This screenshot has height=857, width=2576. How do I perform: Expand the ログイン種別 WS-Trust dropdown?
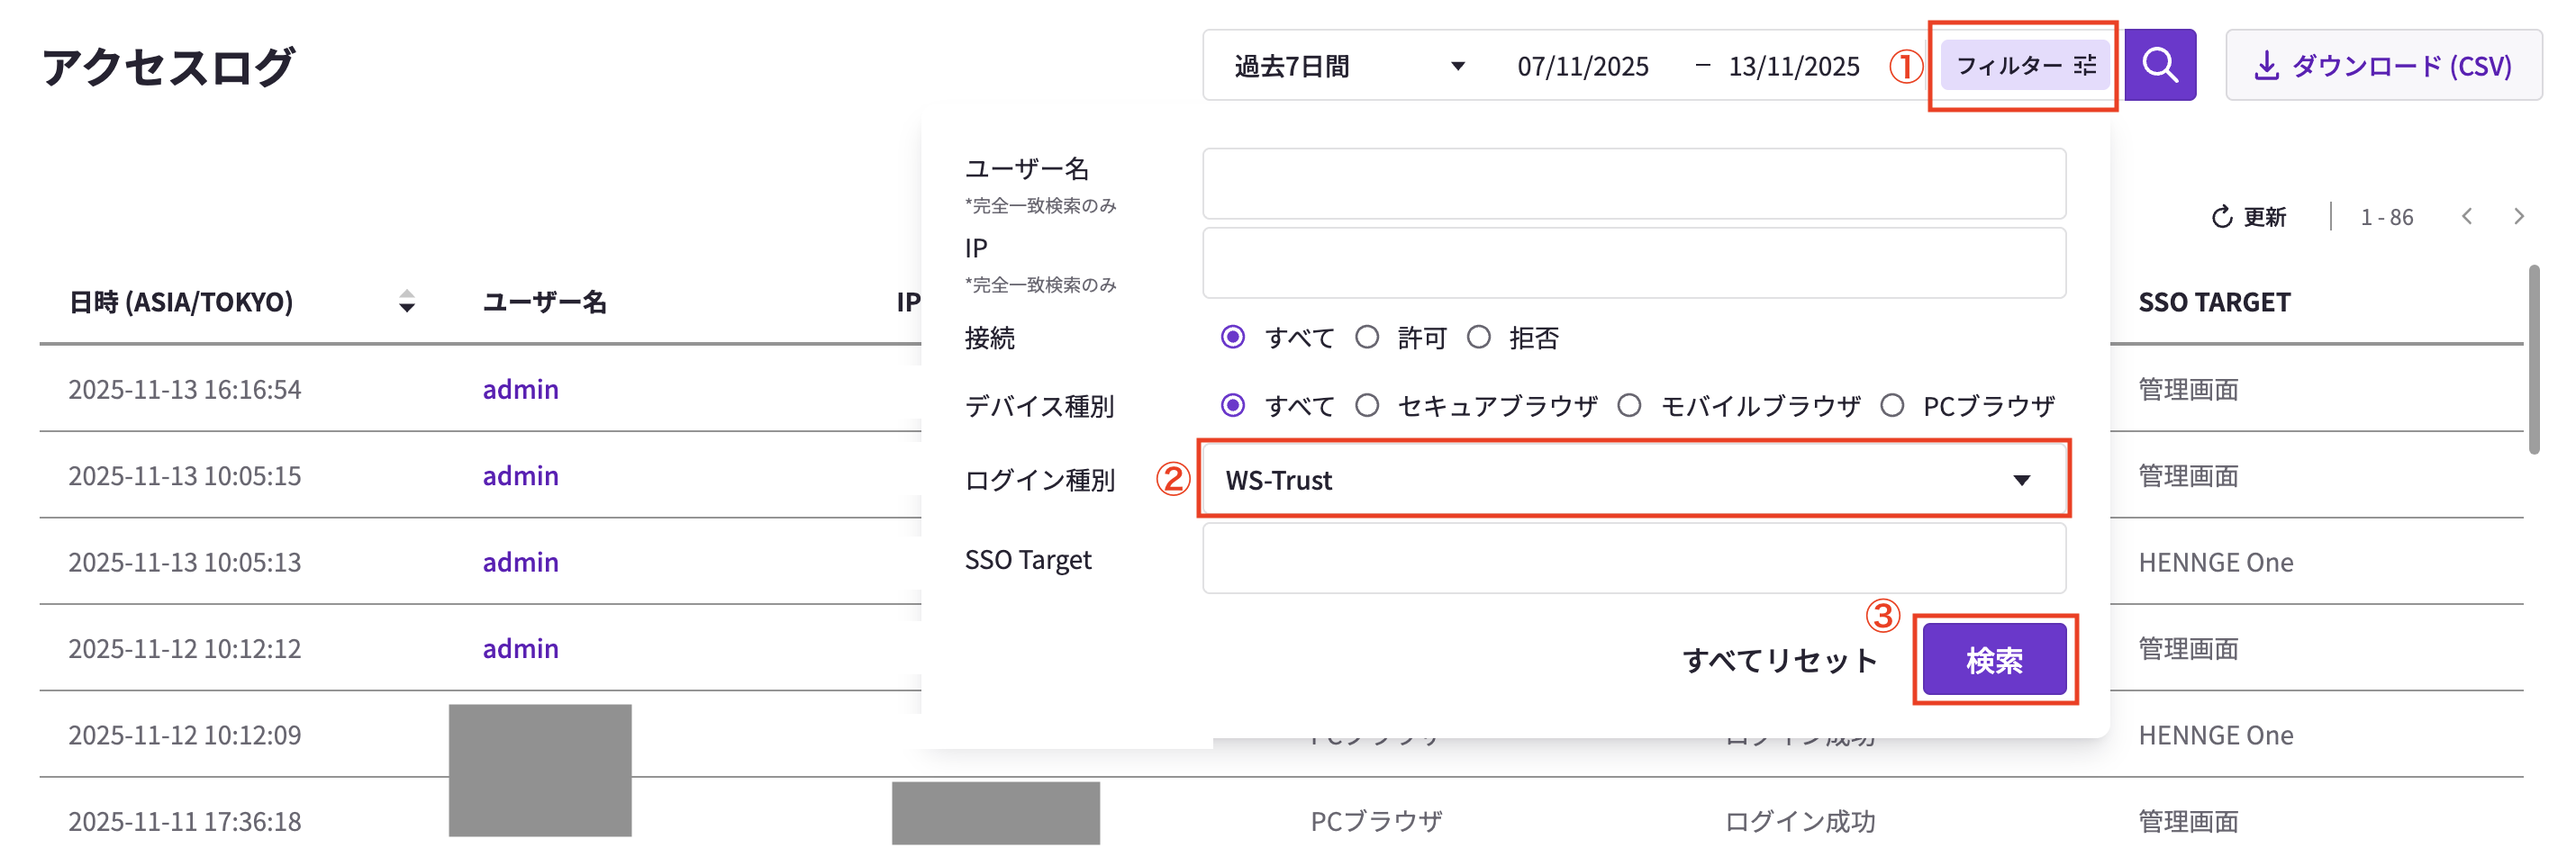coord(1633,480)
